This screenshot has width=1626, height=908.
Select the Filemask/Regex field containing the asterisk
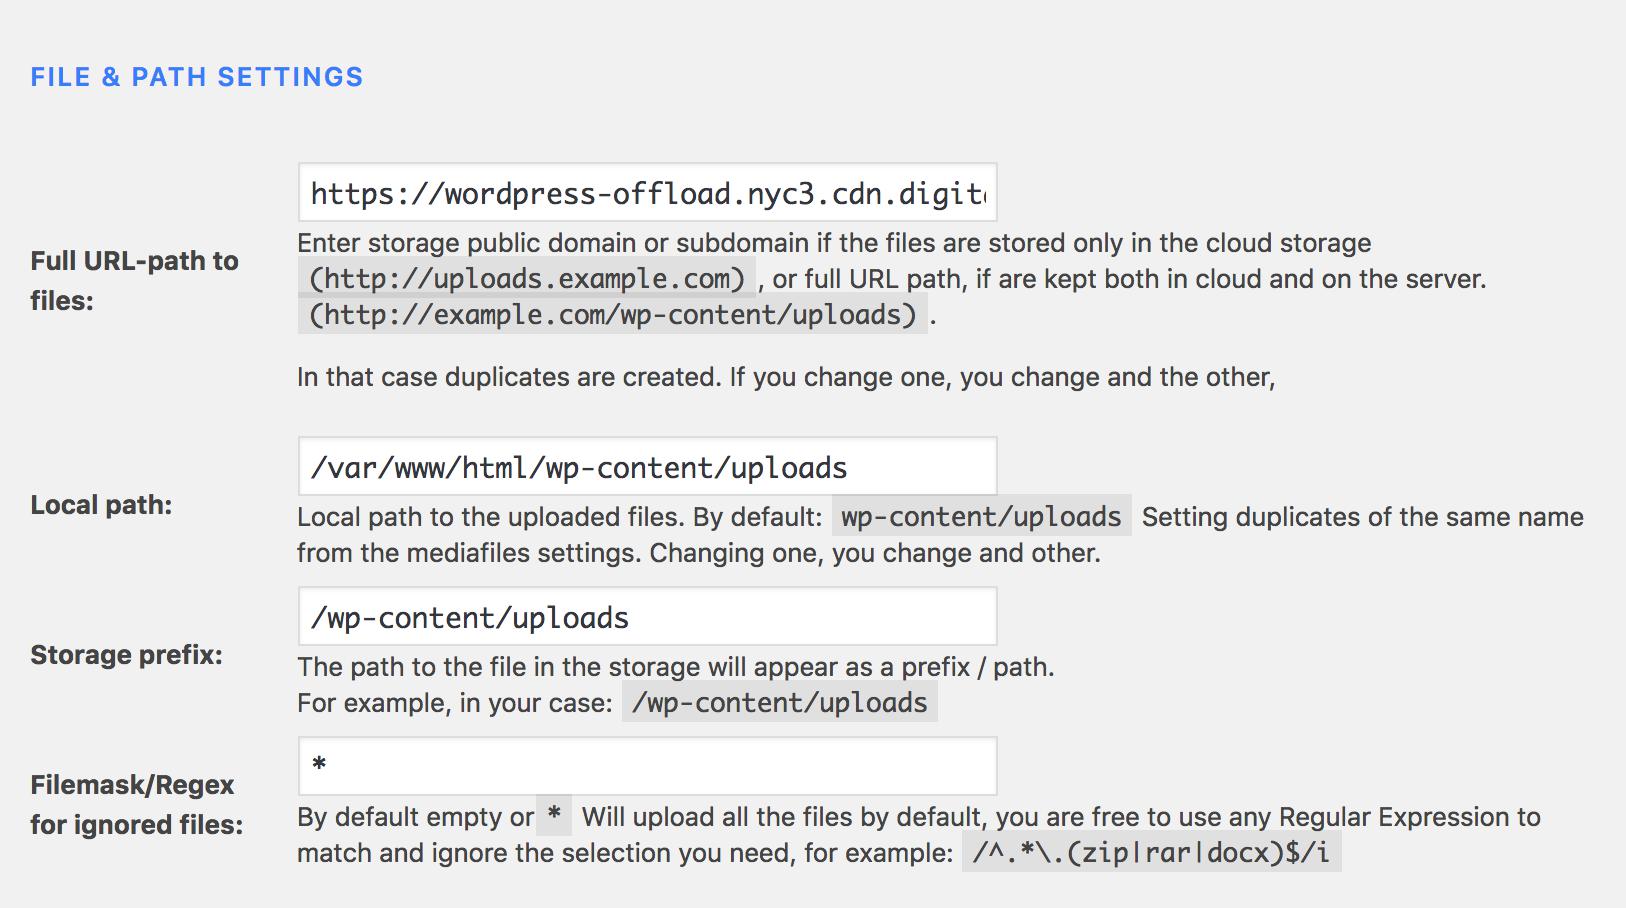[x=647, y=767]
